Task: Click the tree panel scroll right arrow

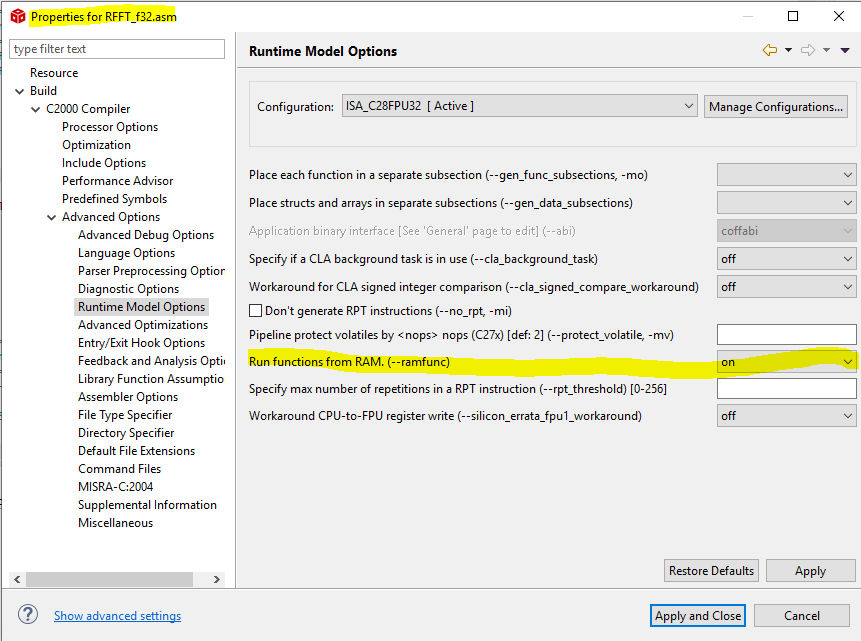Action: [217, 579]
